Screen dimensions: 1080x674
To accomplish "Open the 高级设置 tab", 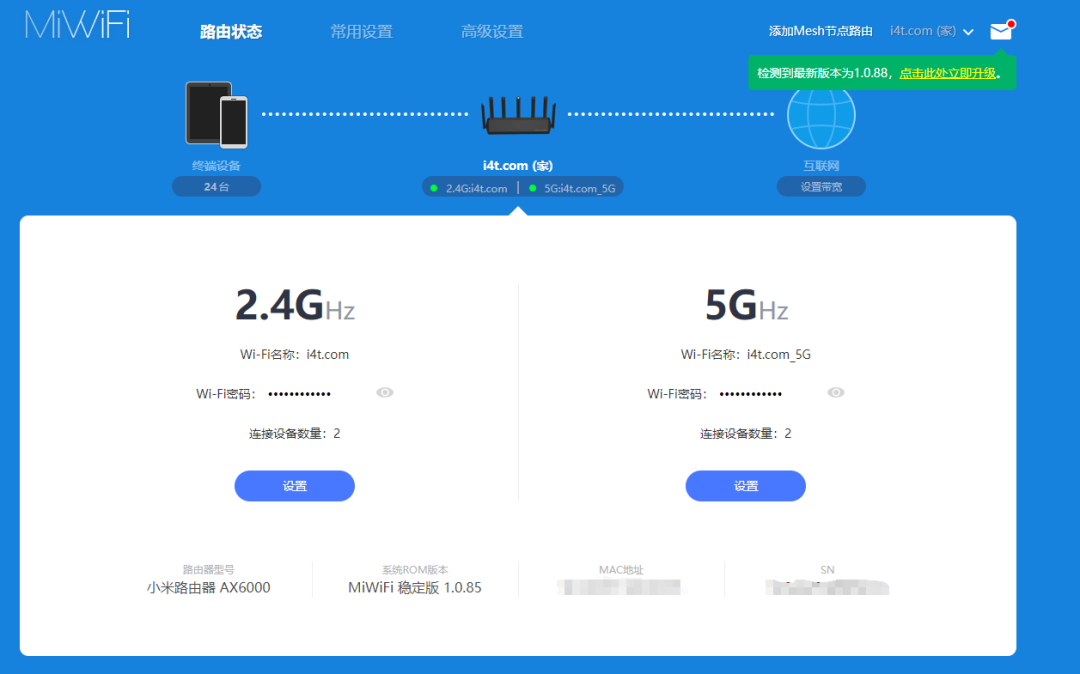I will click(x=492, y=32).
